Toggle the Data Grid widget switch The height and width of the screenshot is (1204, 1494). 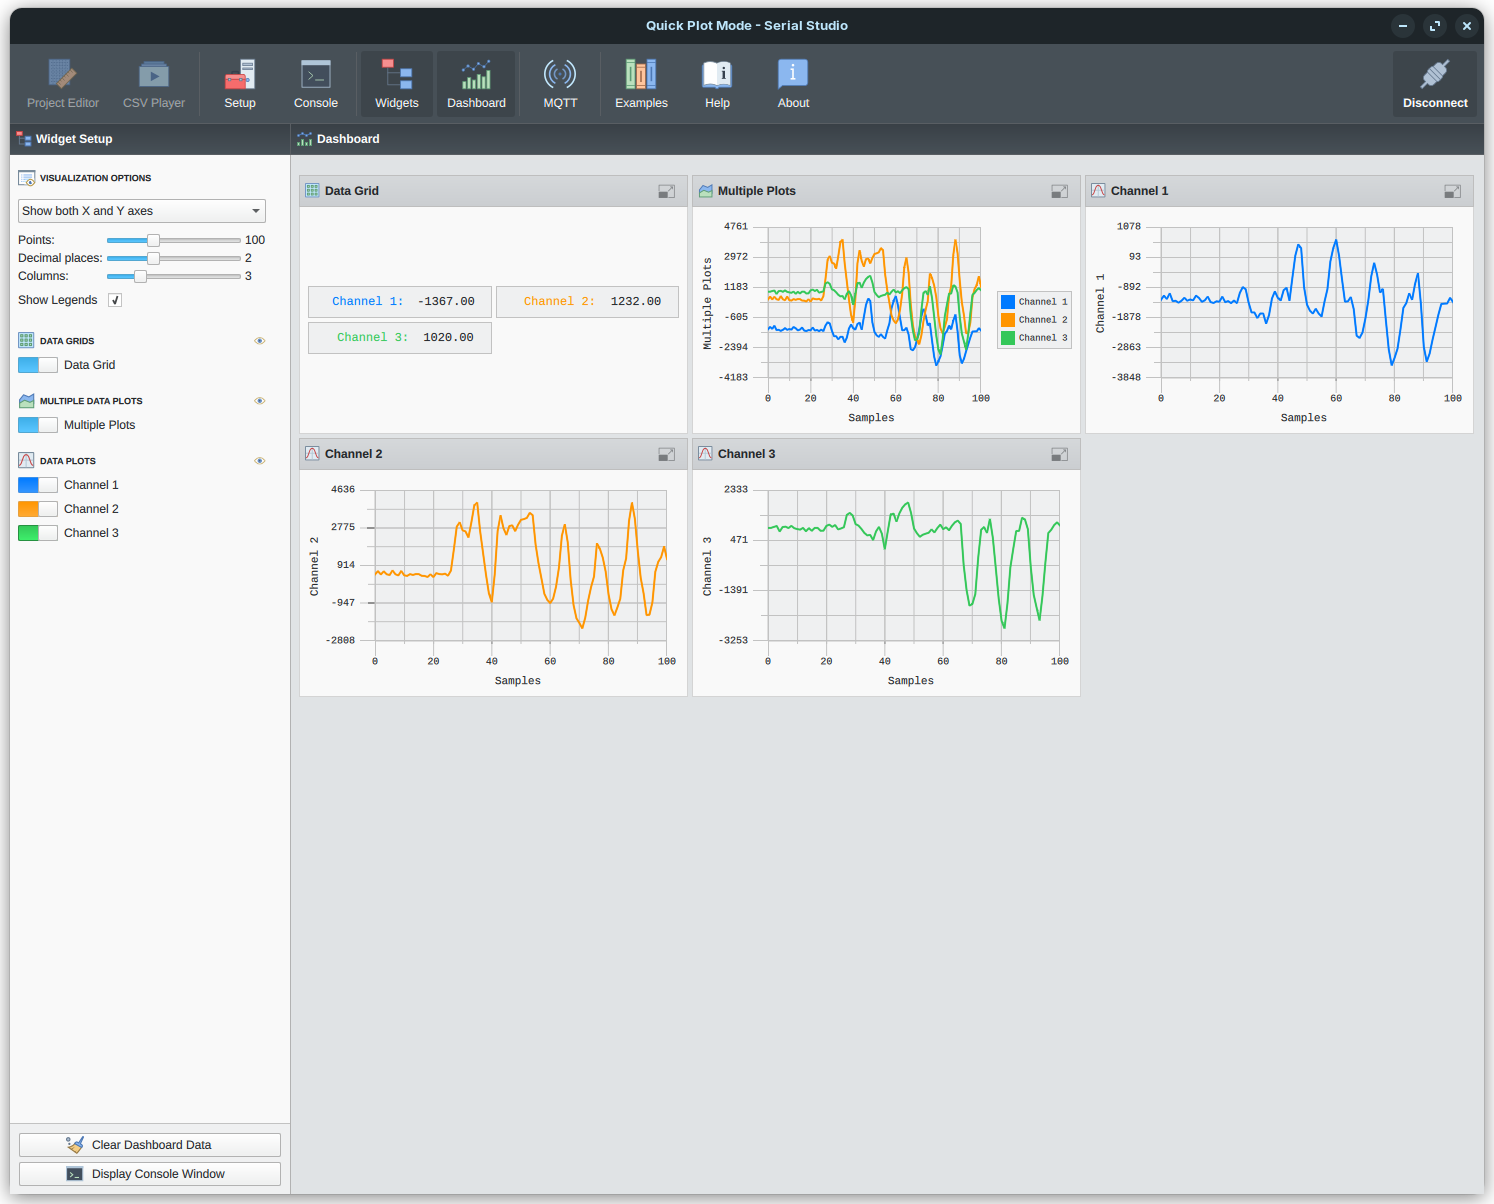point(38,365)
